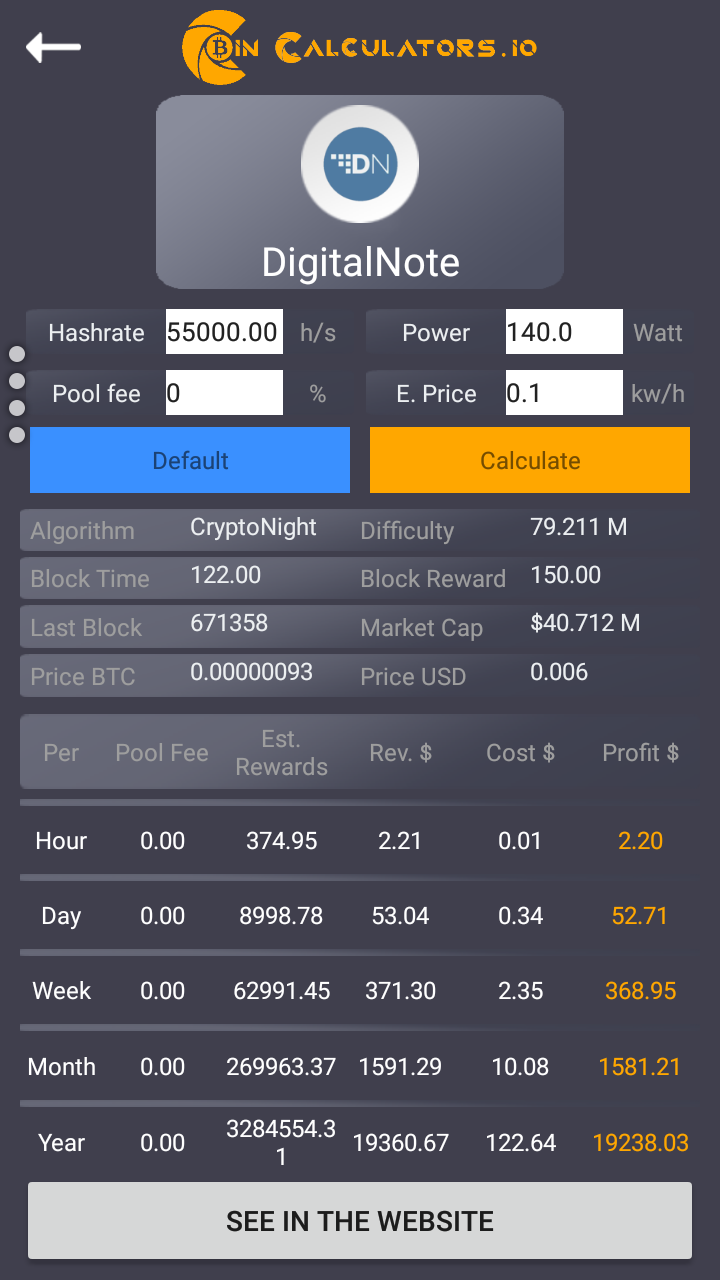
Task: Click the CoinCalculators.io logo
Action: click(x=360, y=47)
